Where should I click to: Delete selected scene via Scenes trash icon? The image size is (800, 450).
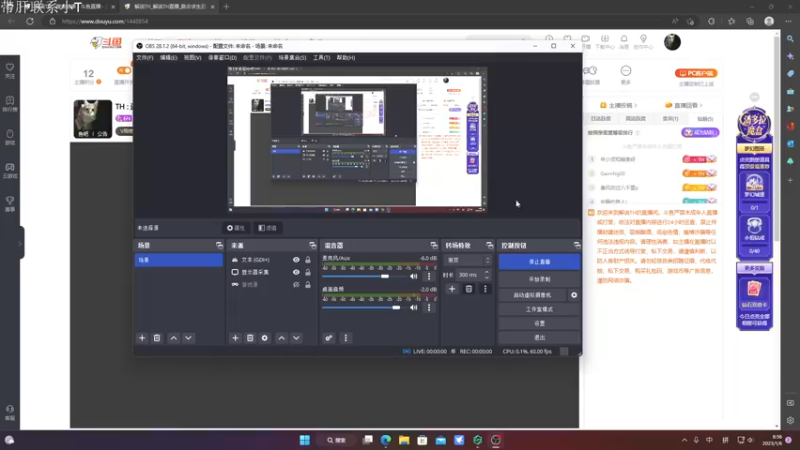click(x=157, y=338)
